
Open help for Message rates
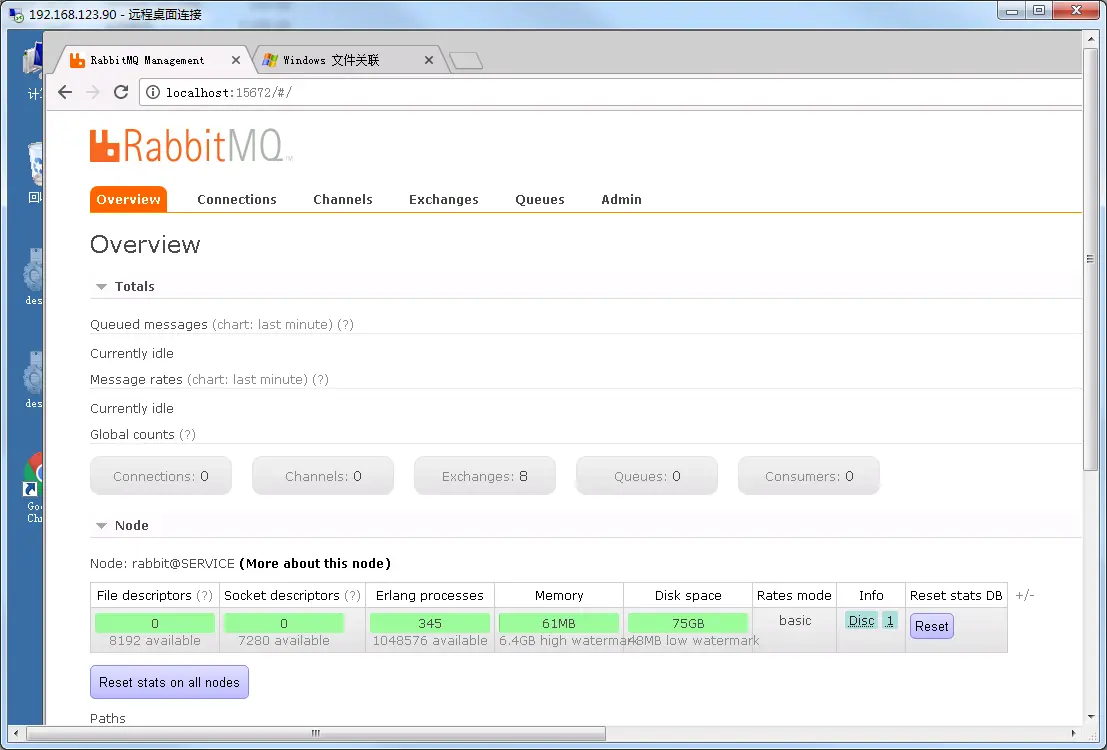pos(321,379)
